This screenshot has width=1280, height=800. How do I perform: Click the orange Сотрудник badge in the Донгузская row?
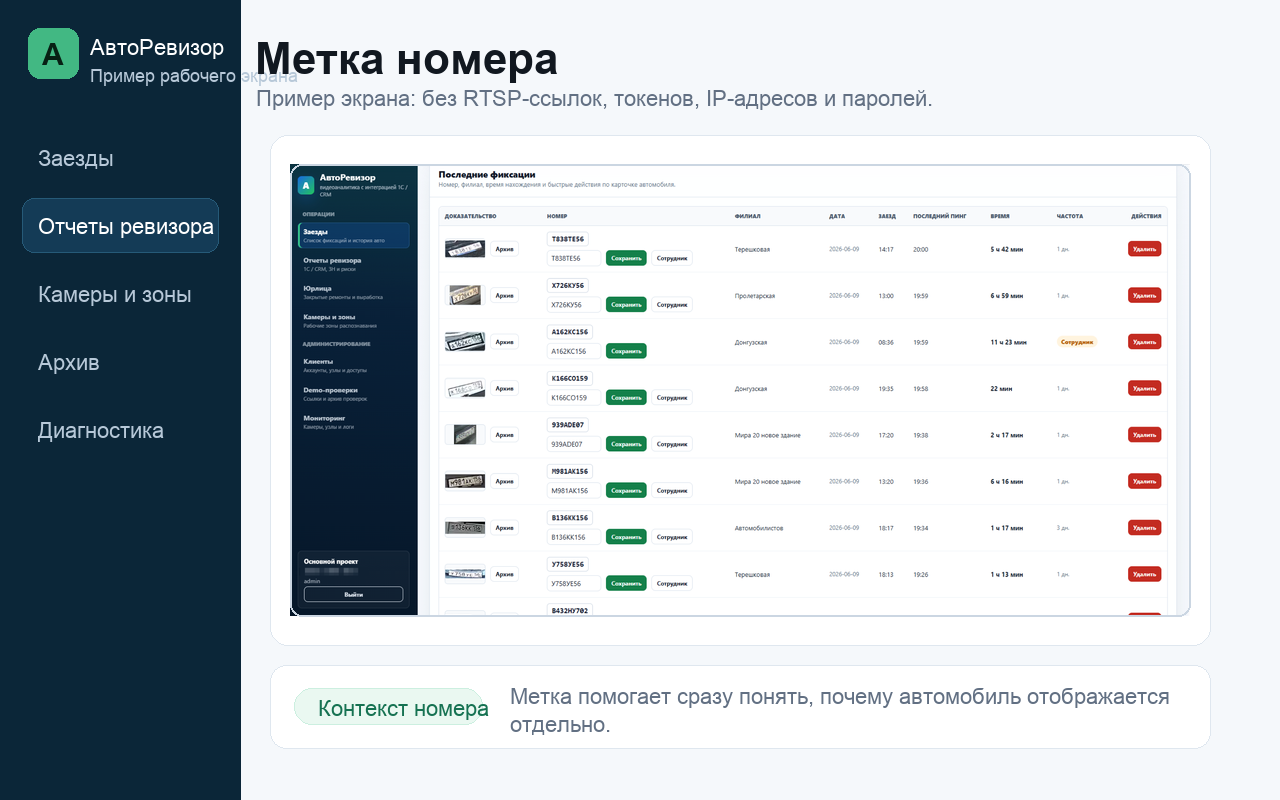1077,342
